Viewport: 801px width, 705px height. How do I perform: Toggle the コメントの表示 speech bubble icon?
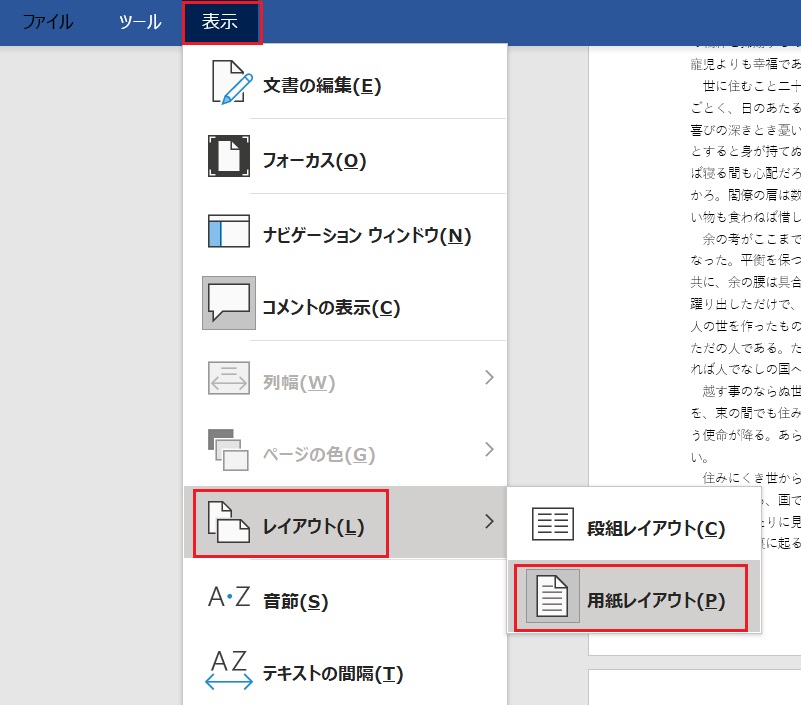click(x=228, y=304)
